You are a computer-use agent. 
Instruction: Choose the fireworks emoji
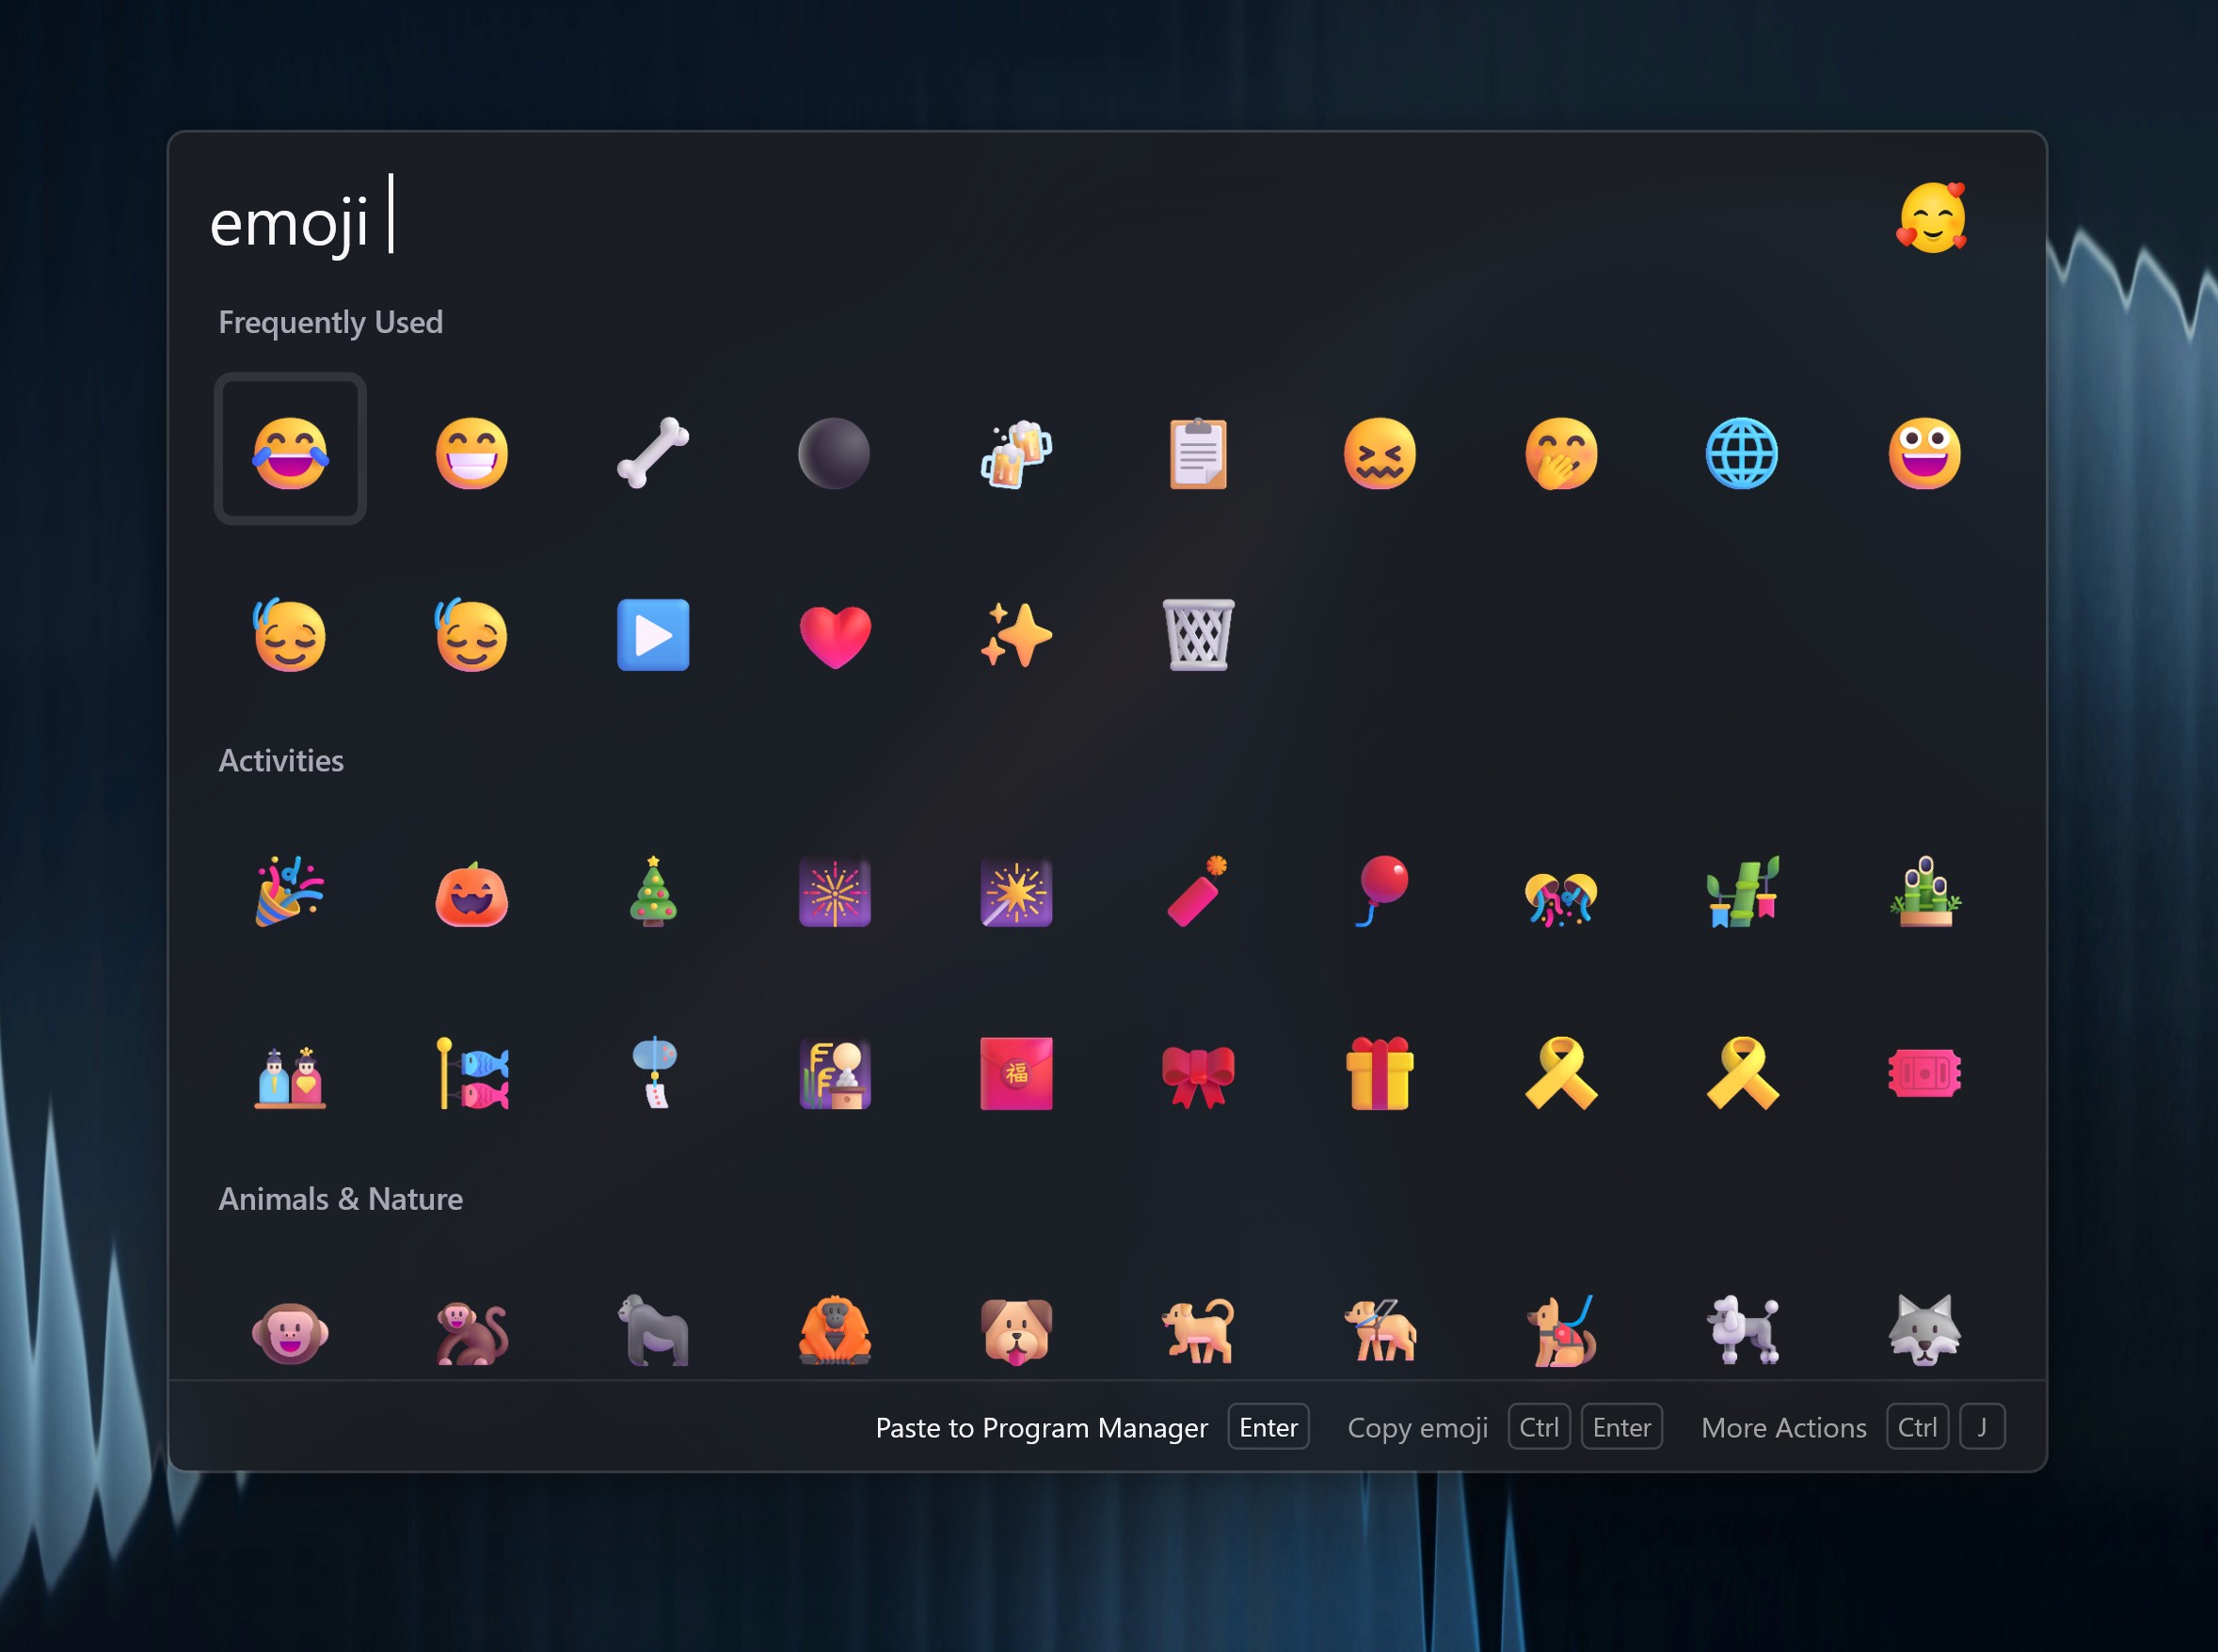834,891
